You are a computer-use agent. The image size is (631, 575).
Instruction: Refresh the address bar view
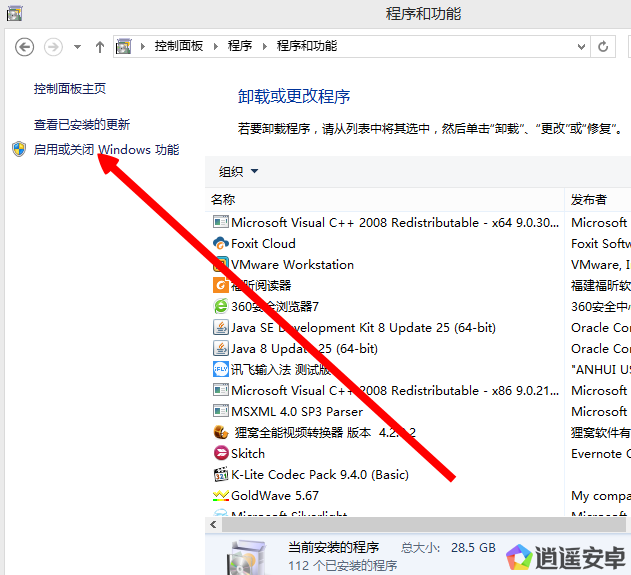pos(603,46)
